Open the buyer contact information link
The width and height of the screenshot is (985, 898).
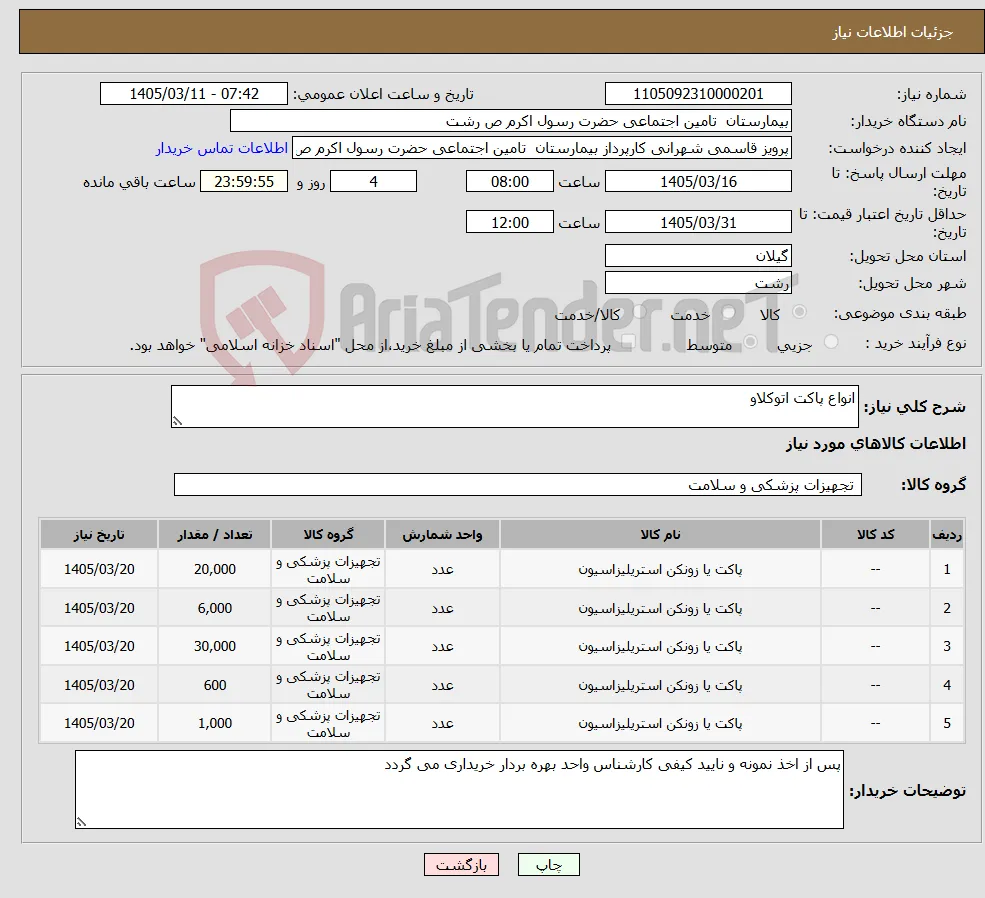coord(222,148)
